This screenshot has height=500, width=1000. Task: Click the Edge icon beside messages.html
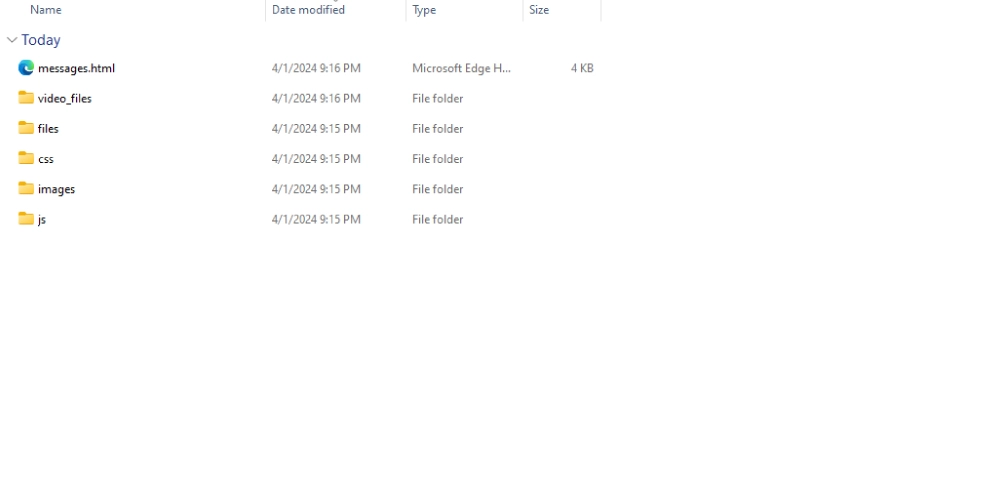coord(26,68)
